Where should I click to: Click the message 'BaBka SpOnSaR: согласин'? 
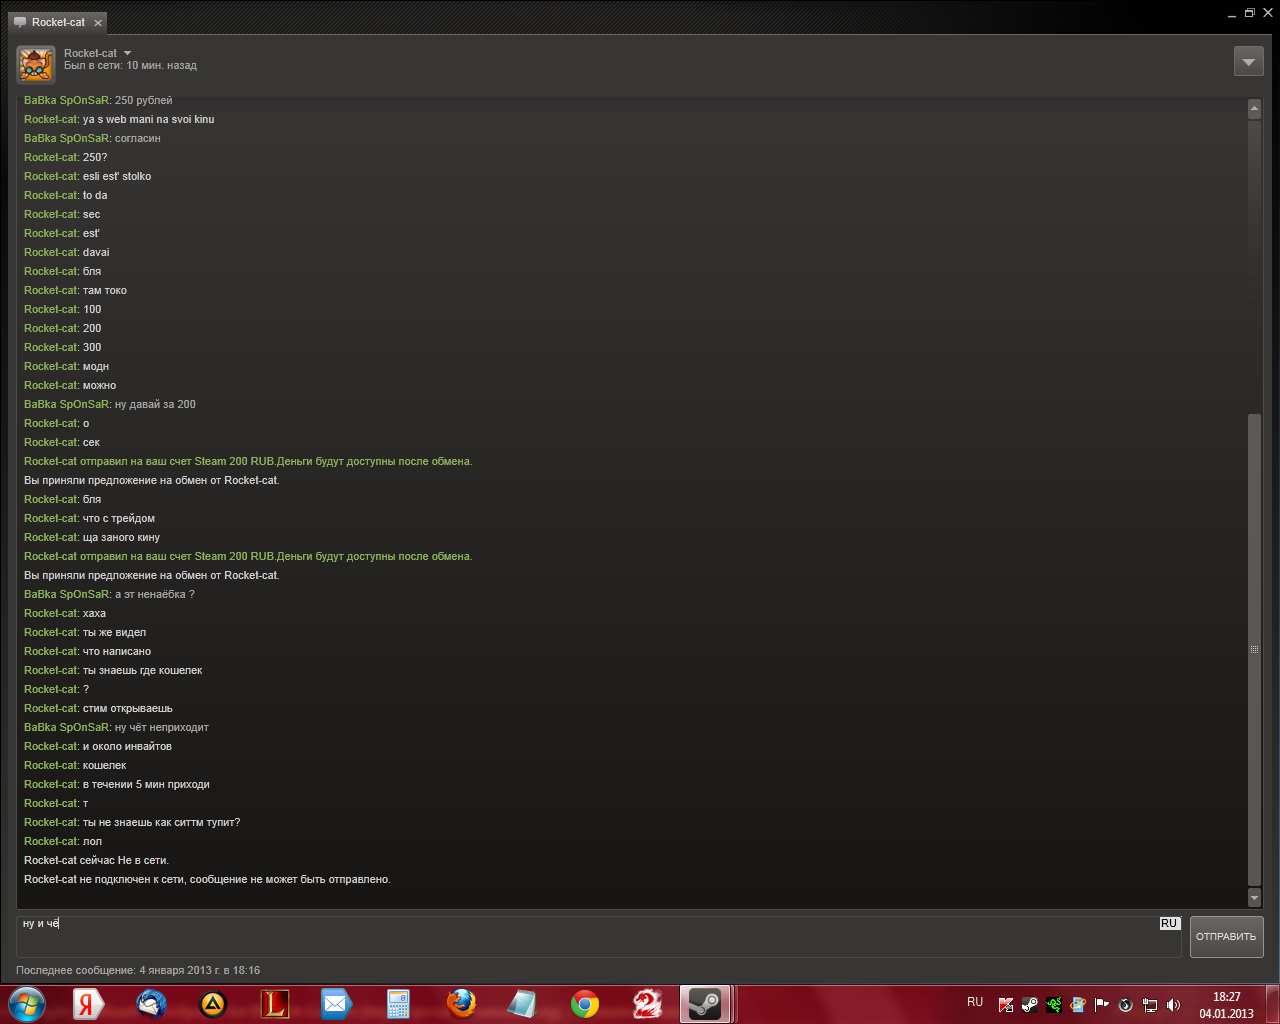92,138
